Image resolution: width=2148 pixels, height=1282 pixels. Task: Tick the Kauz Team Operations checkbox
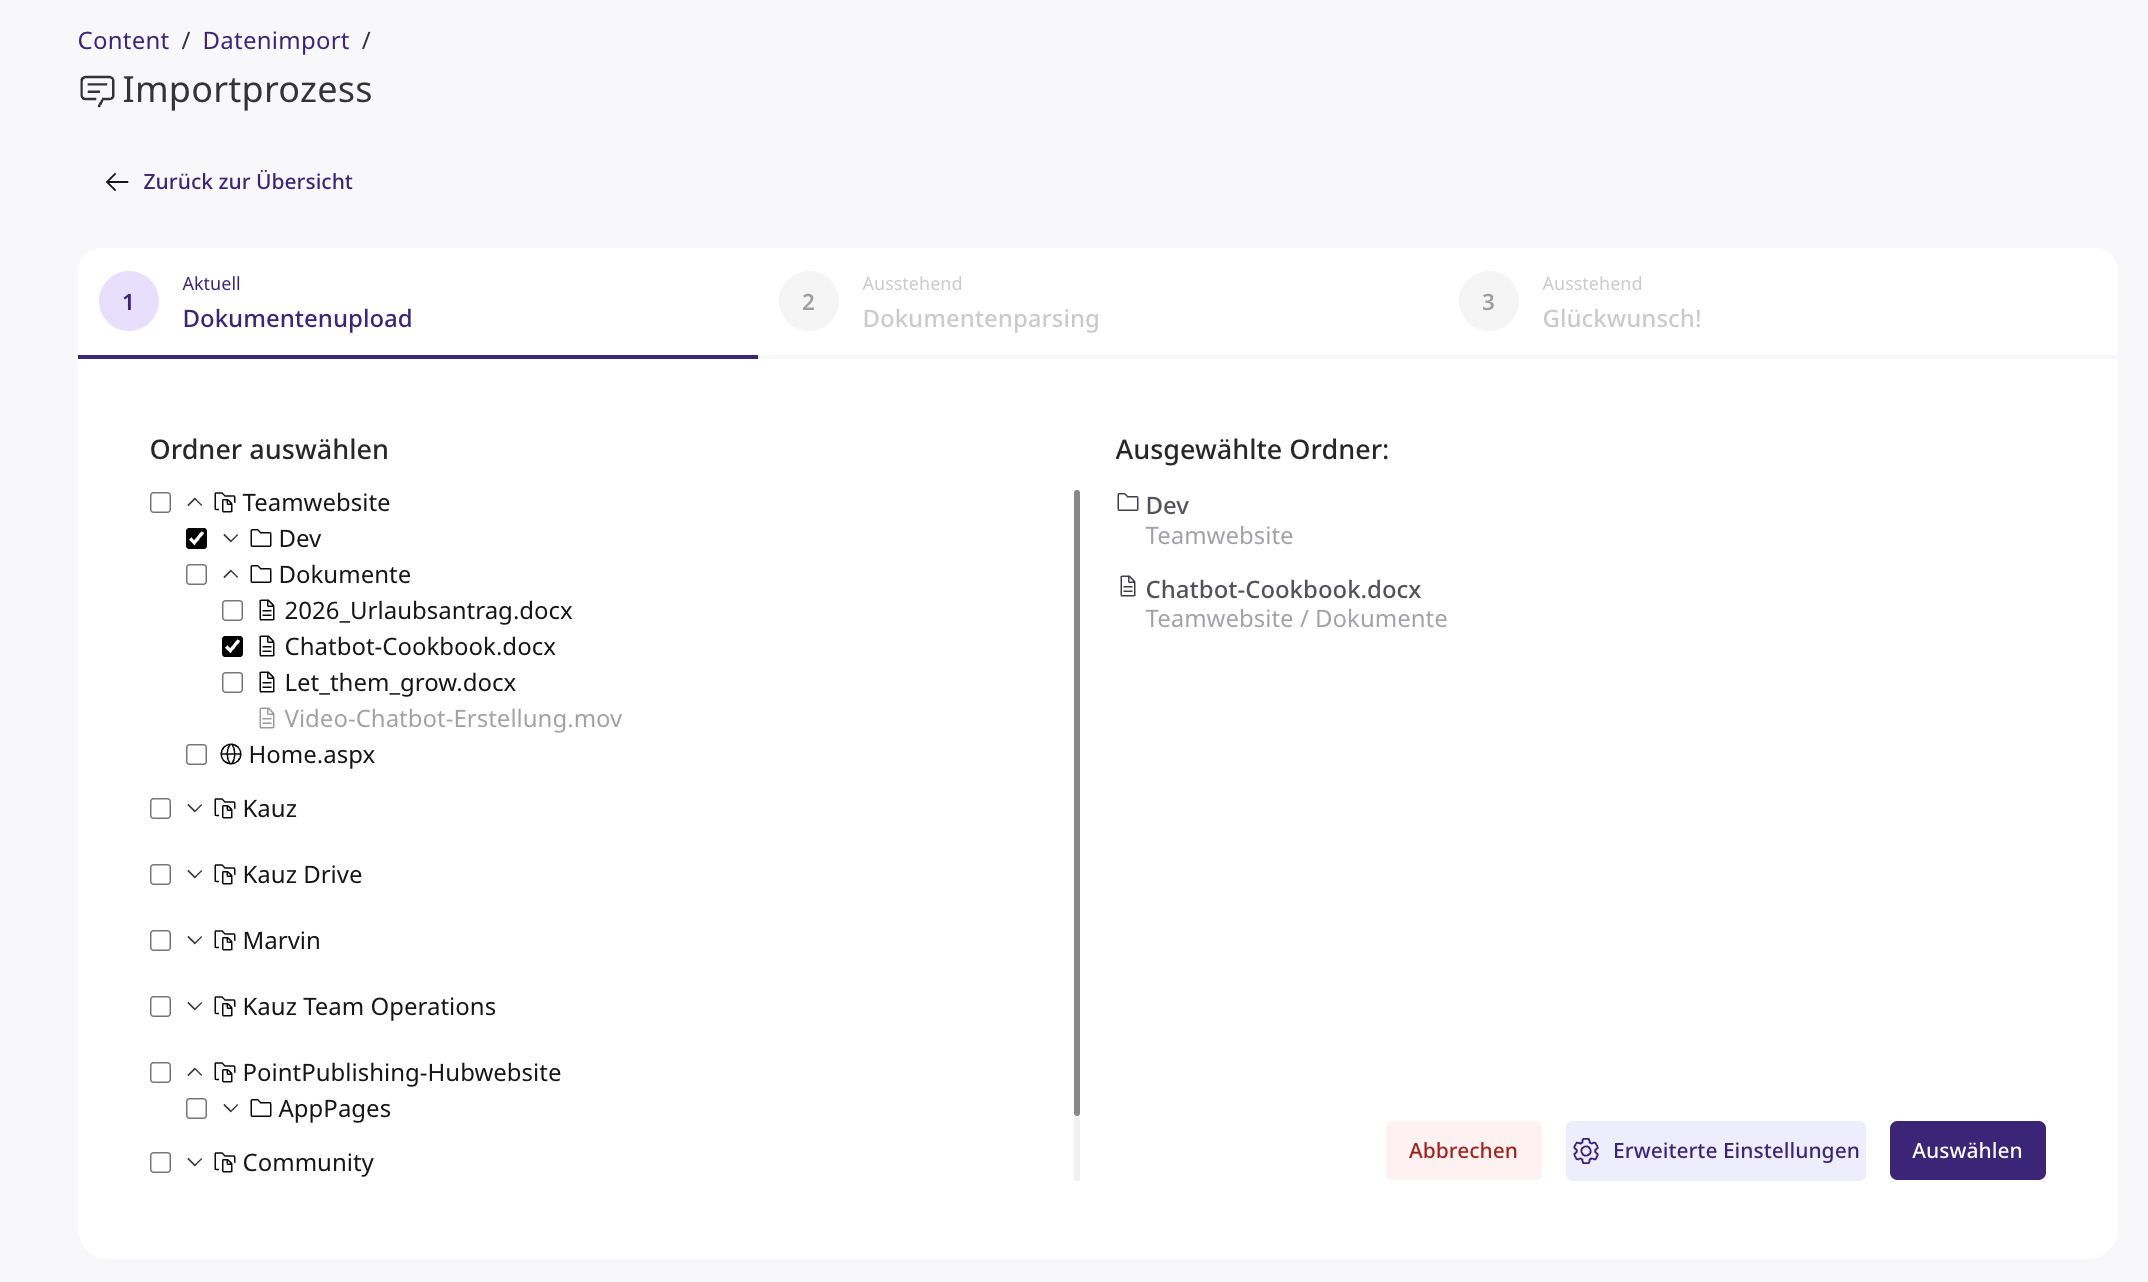pos(160,1006)
